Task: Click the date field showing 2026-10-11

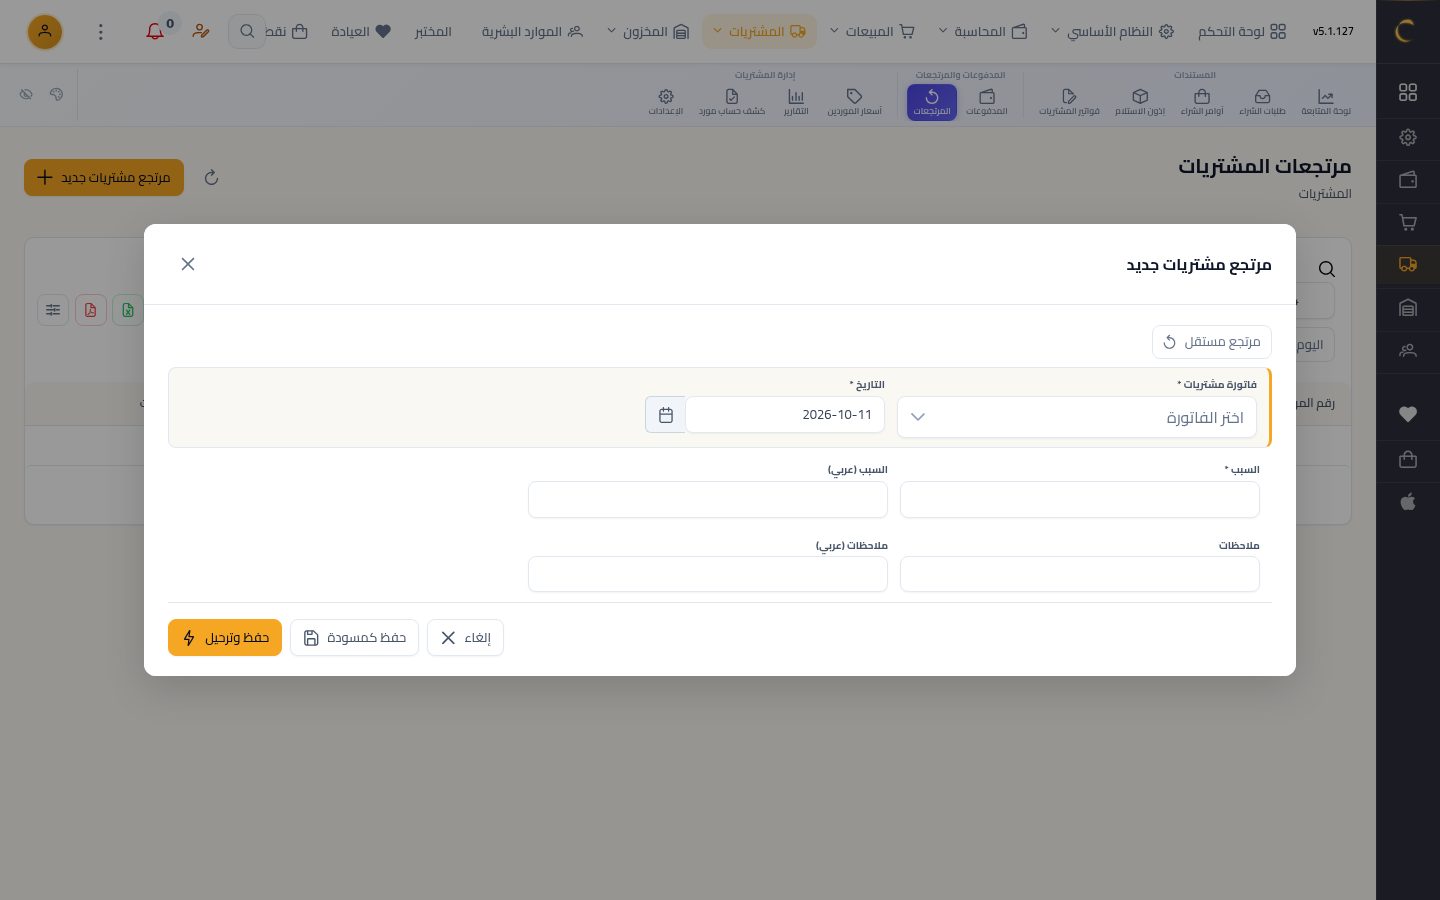Action: [x=785, y=415]
